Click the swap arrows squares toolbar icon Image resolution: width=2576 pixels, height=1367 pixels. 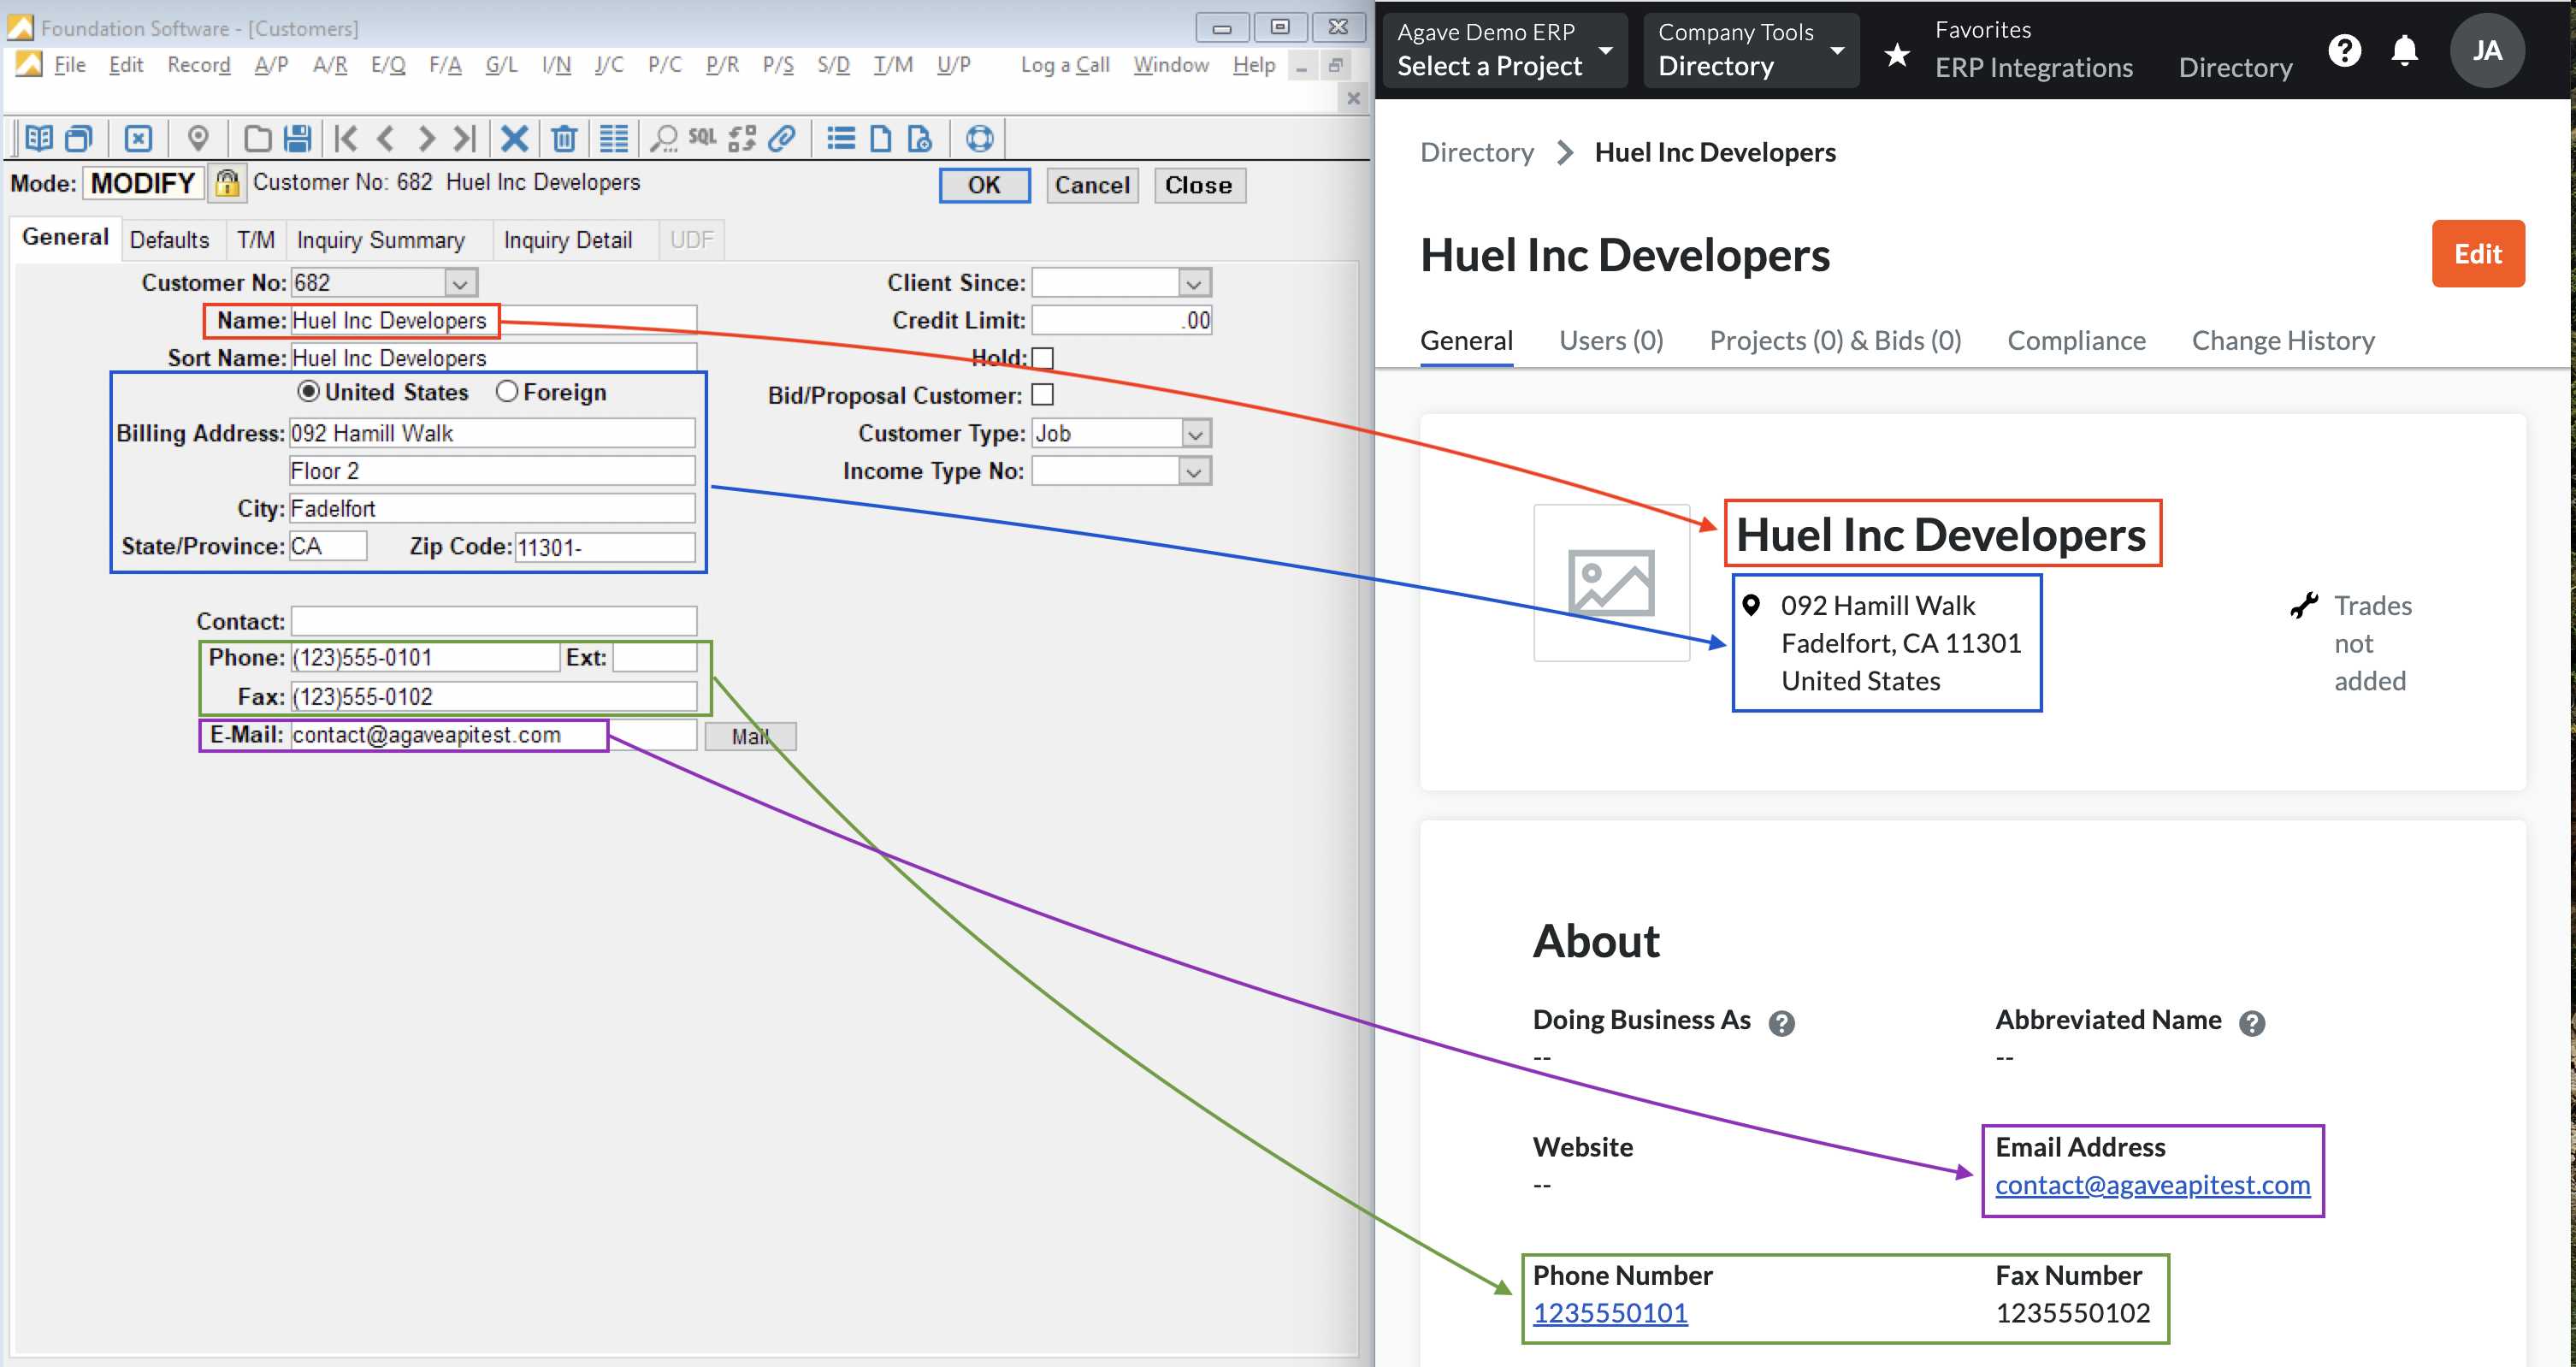(742, 138)
